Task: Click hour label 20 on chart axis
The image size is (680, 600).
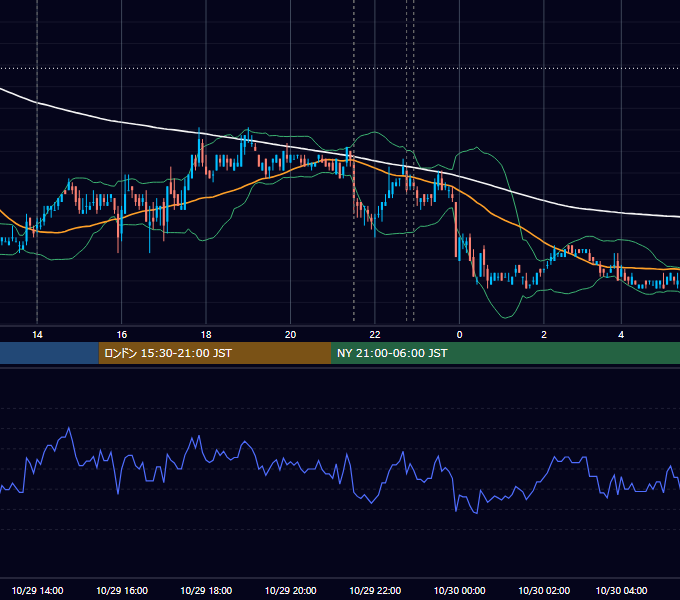Action: pyautogui.click(x=291, y=335)
